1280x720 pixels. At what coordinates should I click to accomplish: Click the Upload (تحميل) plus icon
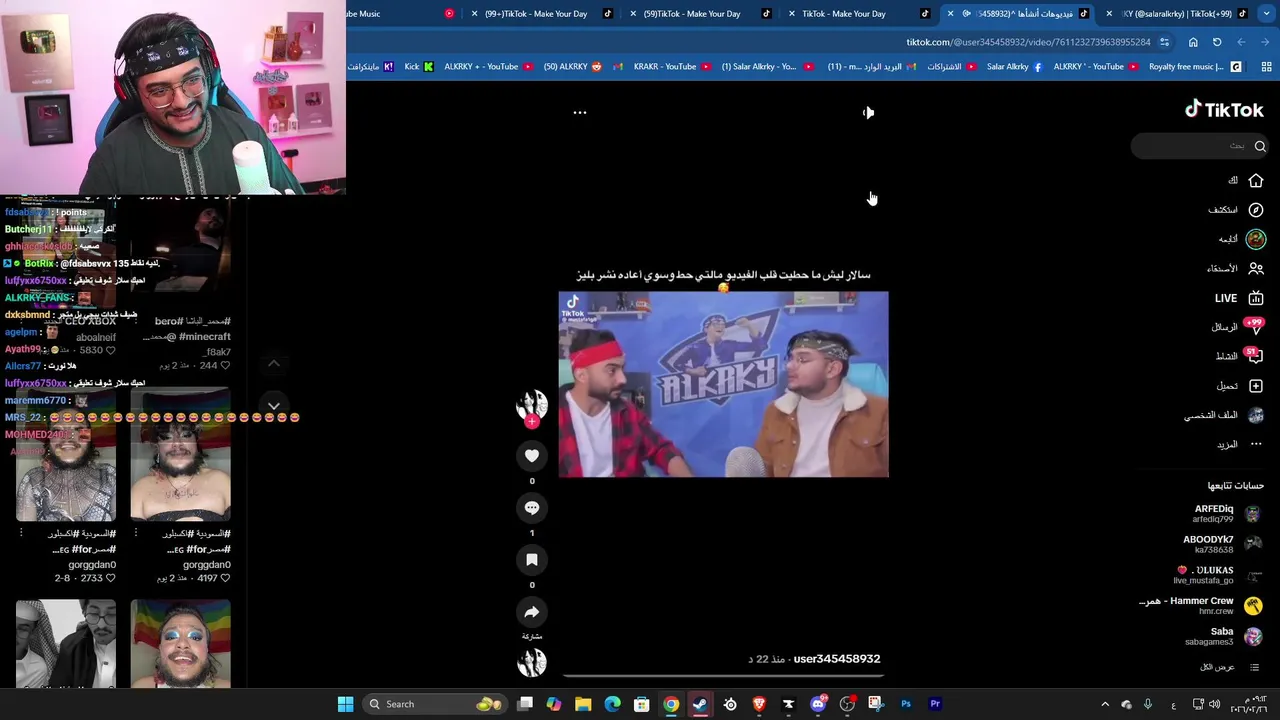[1256, 386]
